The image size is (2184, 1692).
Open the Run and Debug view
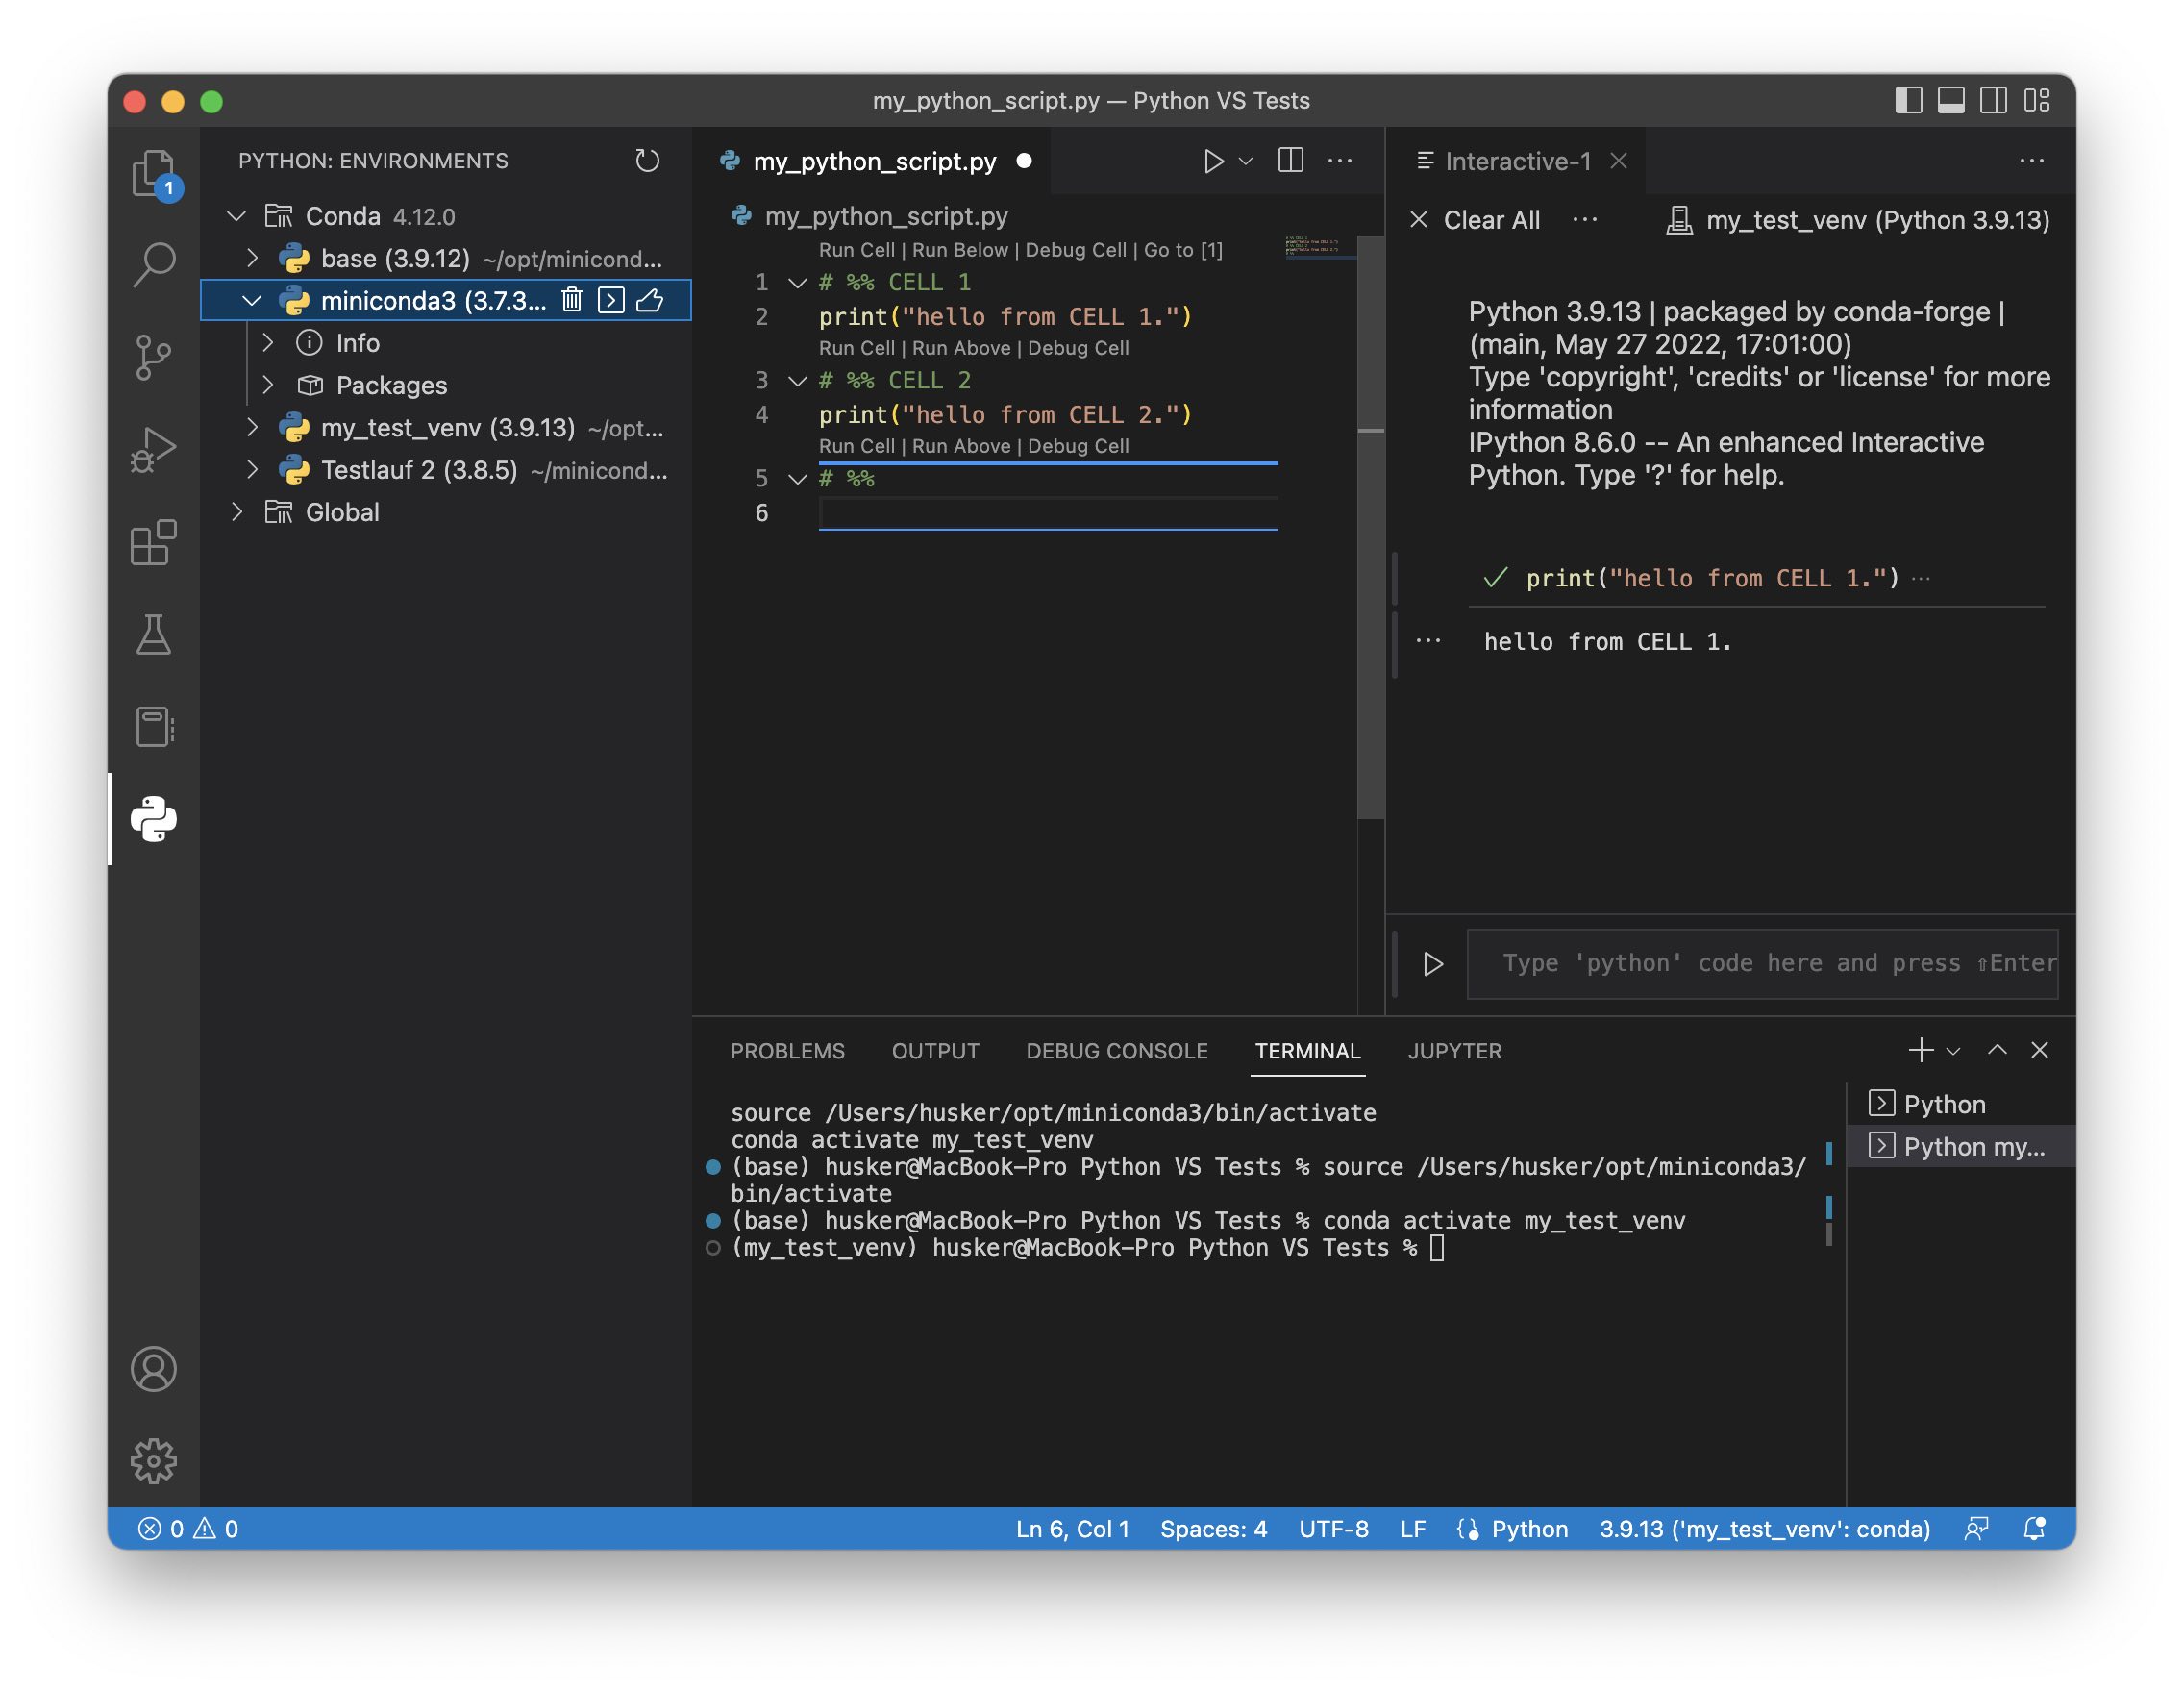click(153, 449)
